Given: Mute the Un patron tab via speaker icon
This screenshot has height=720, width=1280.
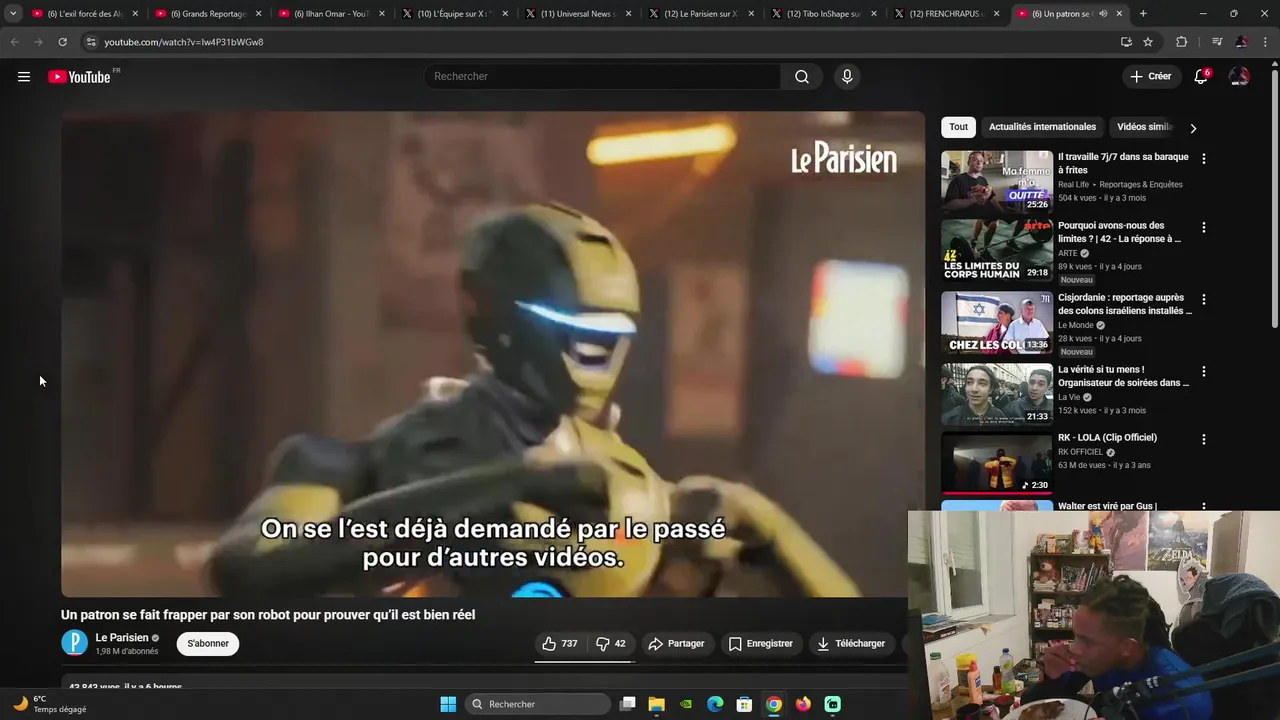Looking at the screenshot, I should point(1103,14).
